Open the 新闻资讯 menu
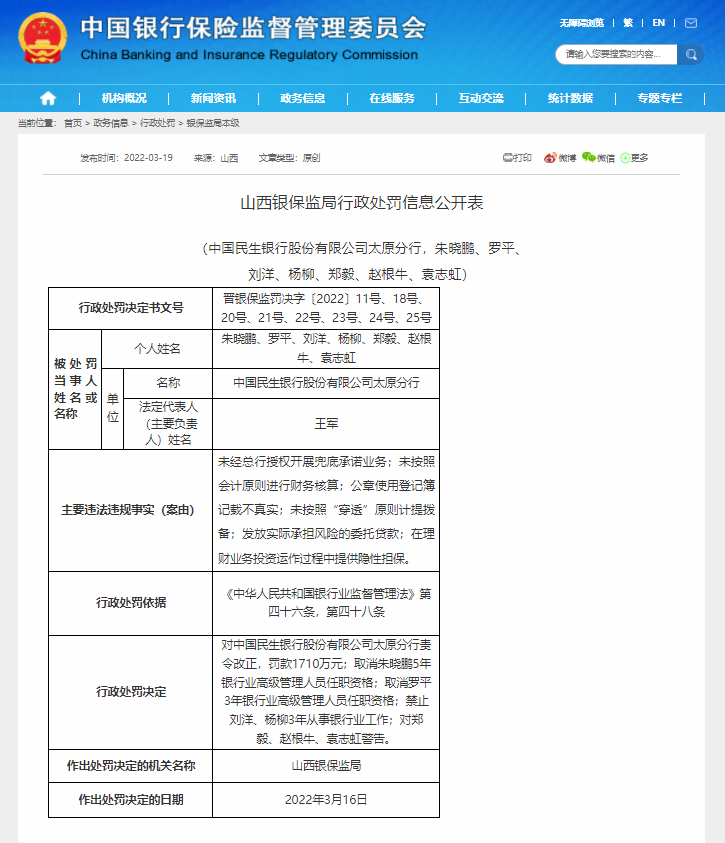This screenshot has height=843, width=725. pos(213,98)
